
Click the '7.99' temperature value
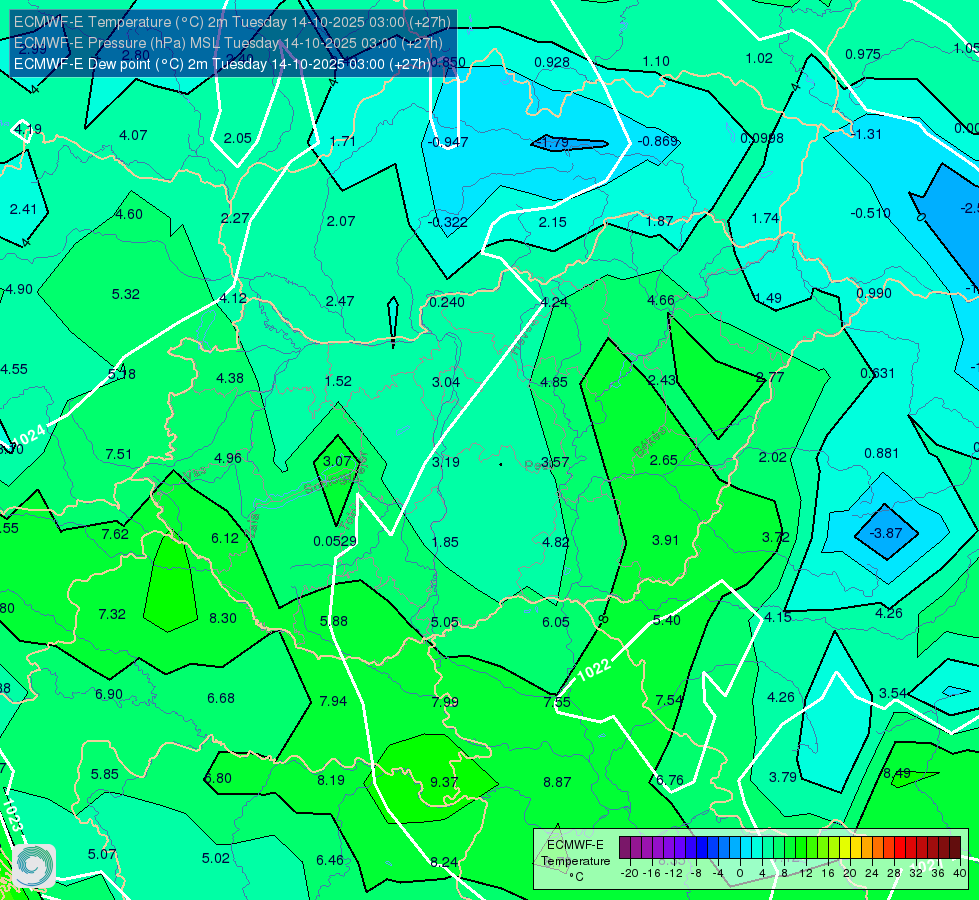point(445,702)
